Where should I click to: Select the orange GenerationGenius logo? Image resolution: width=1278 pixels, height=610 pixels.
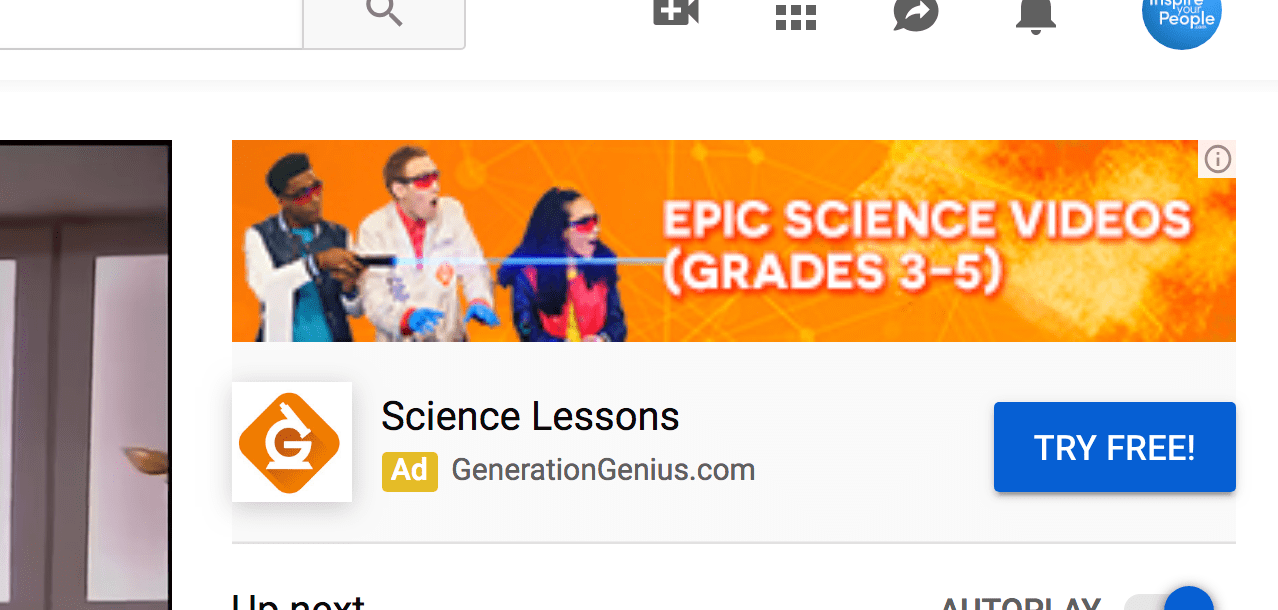291,441
